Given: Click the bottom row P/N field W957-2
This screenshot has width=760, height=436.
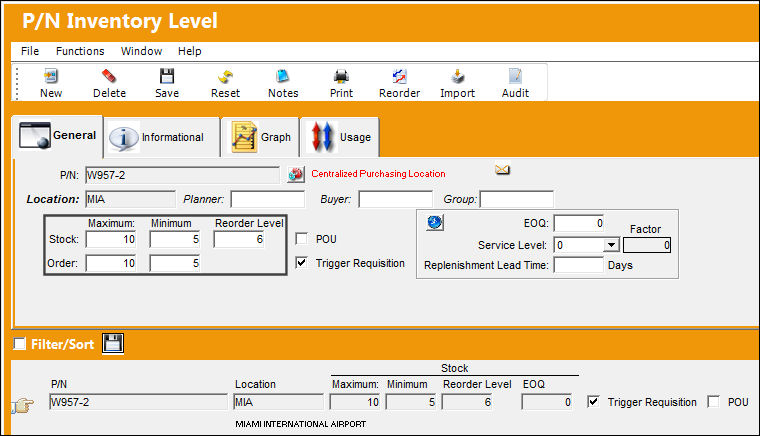Looking at the screenshot, I should [138, 402].
